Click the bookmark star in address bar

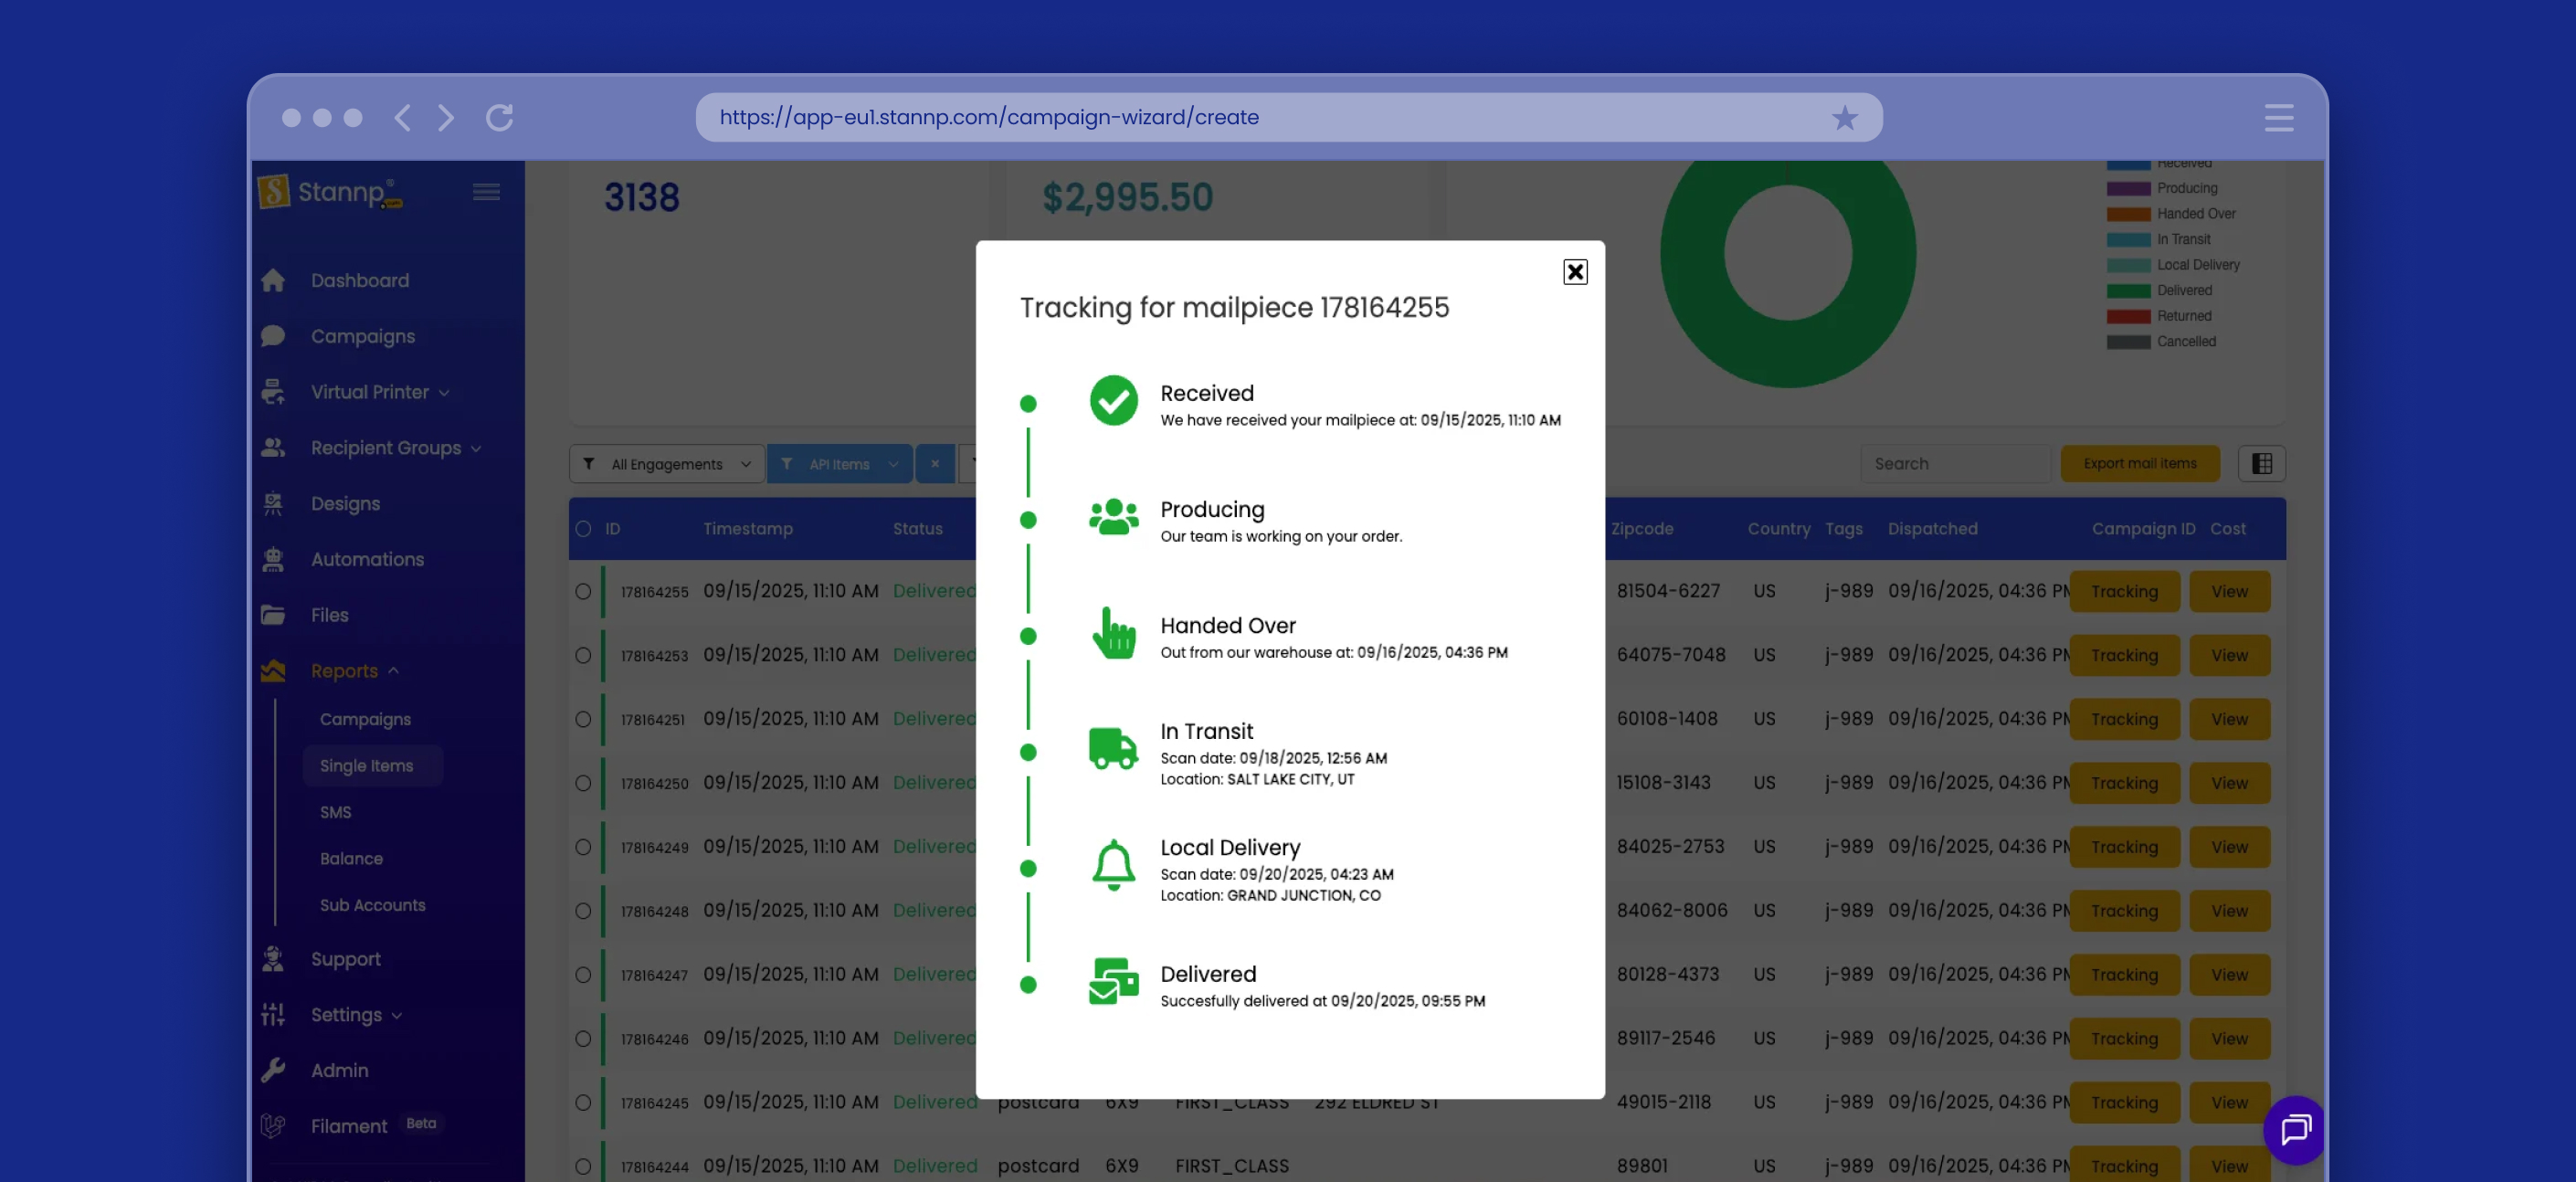click(1844, 118)
